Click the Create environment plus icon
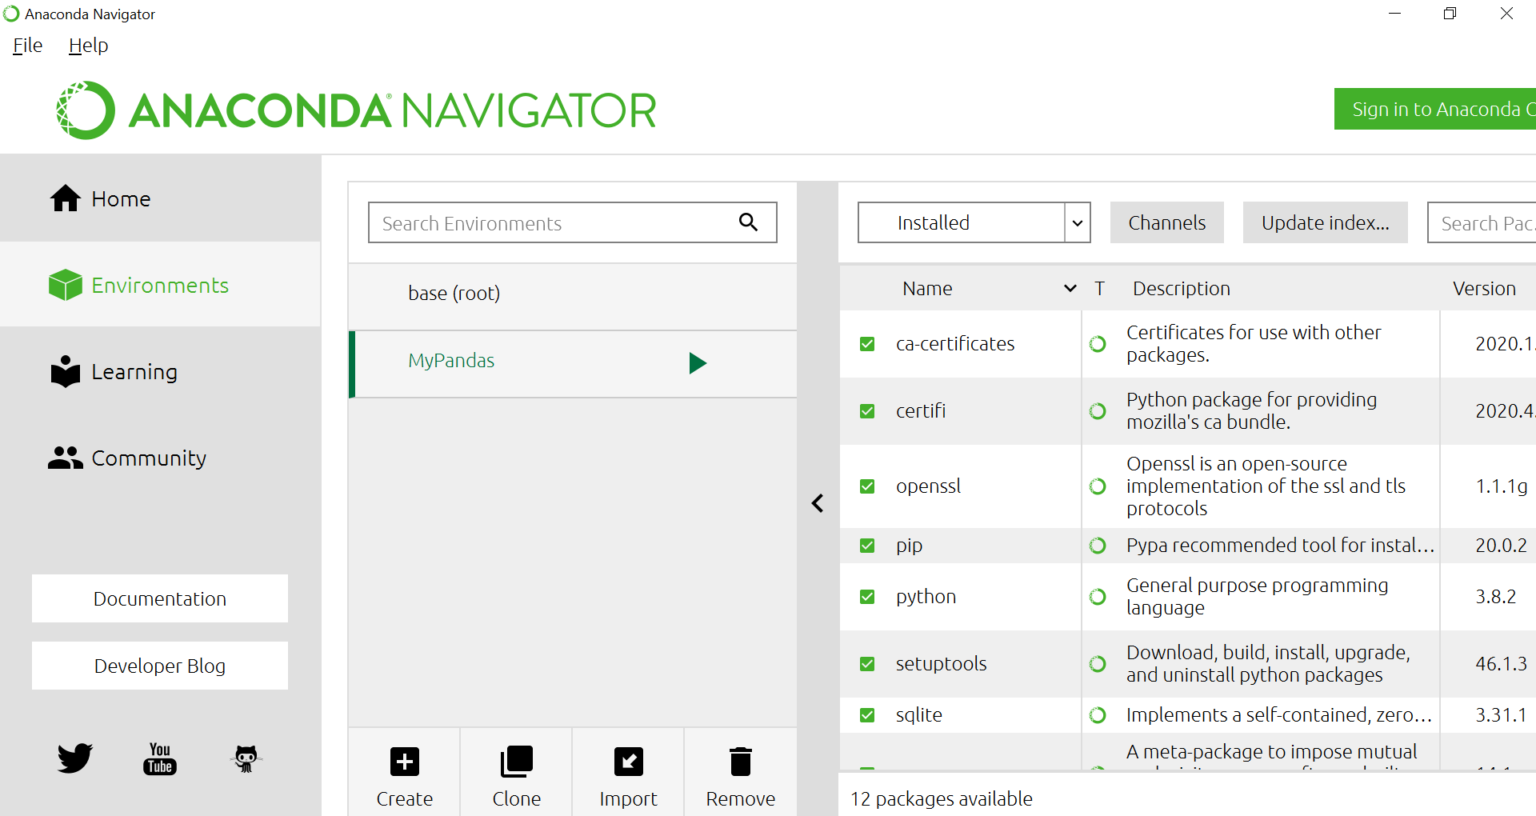This screenshot has width=1536, height=816. [x=404, y=762]
